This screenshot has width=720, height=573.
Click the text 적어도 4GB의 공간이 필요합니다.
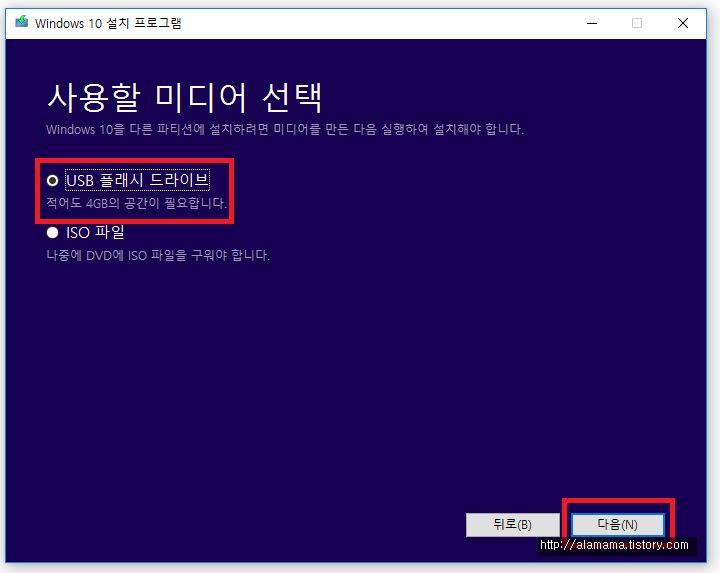[137, 203]
